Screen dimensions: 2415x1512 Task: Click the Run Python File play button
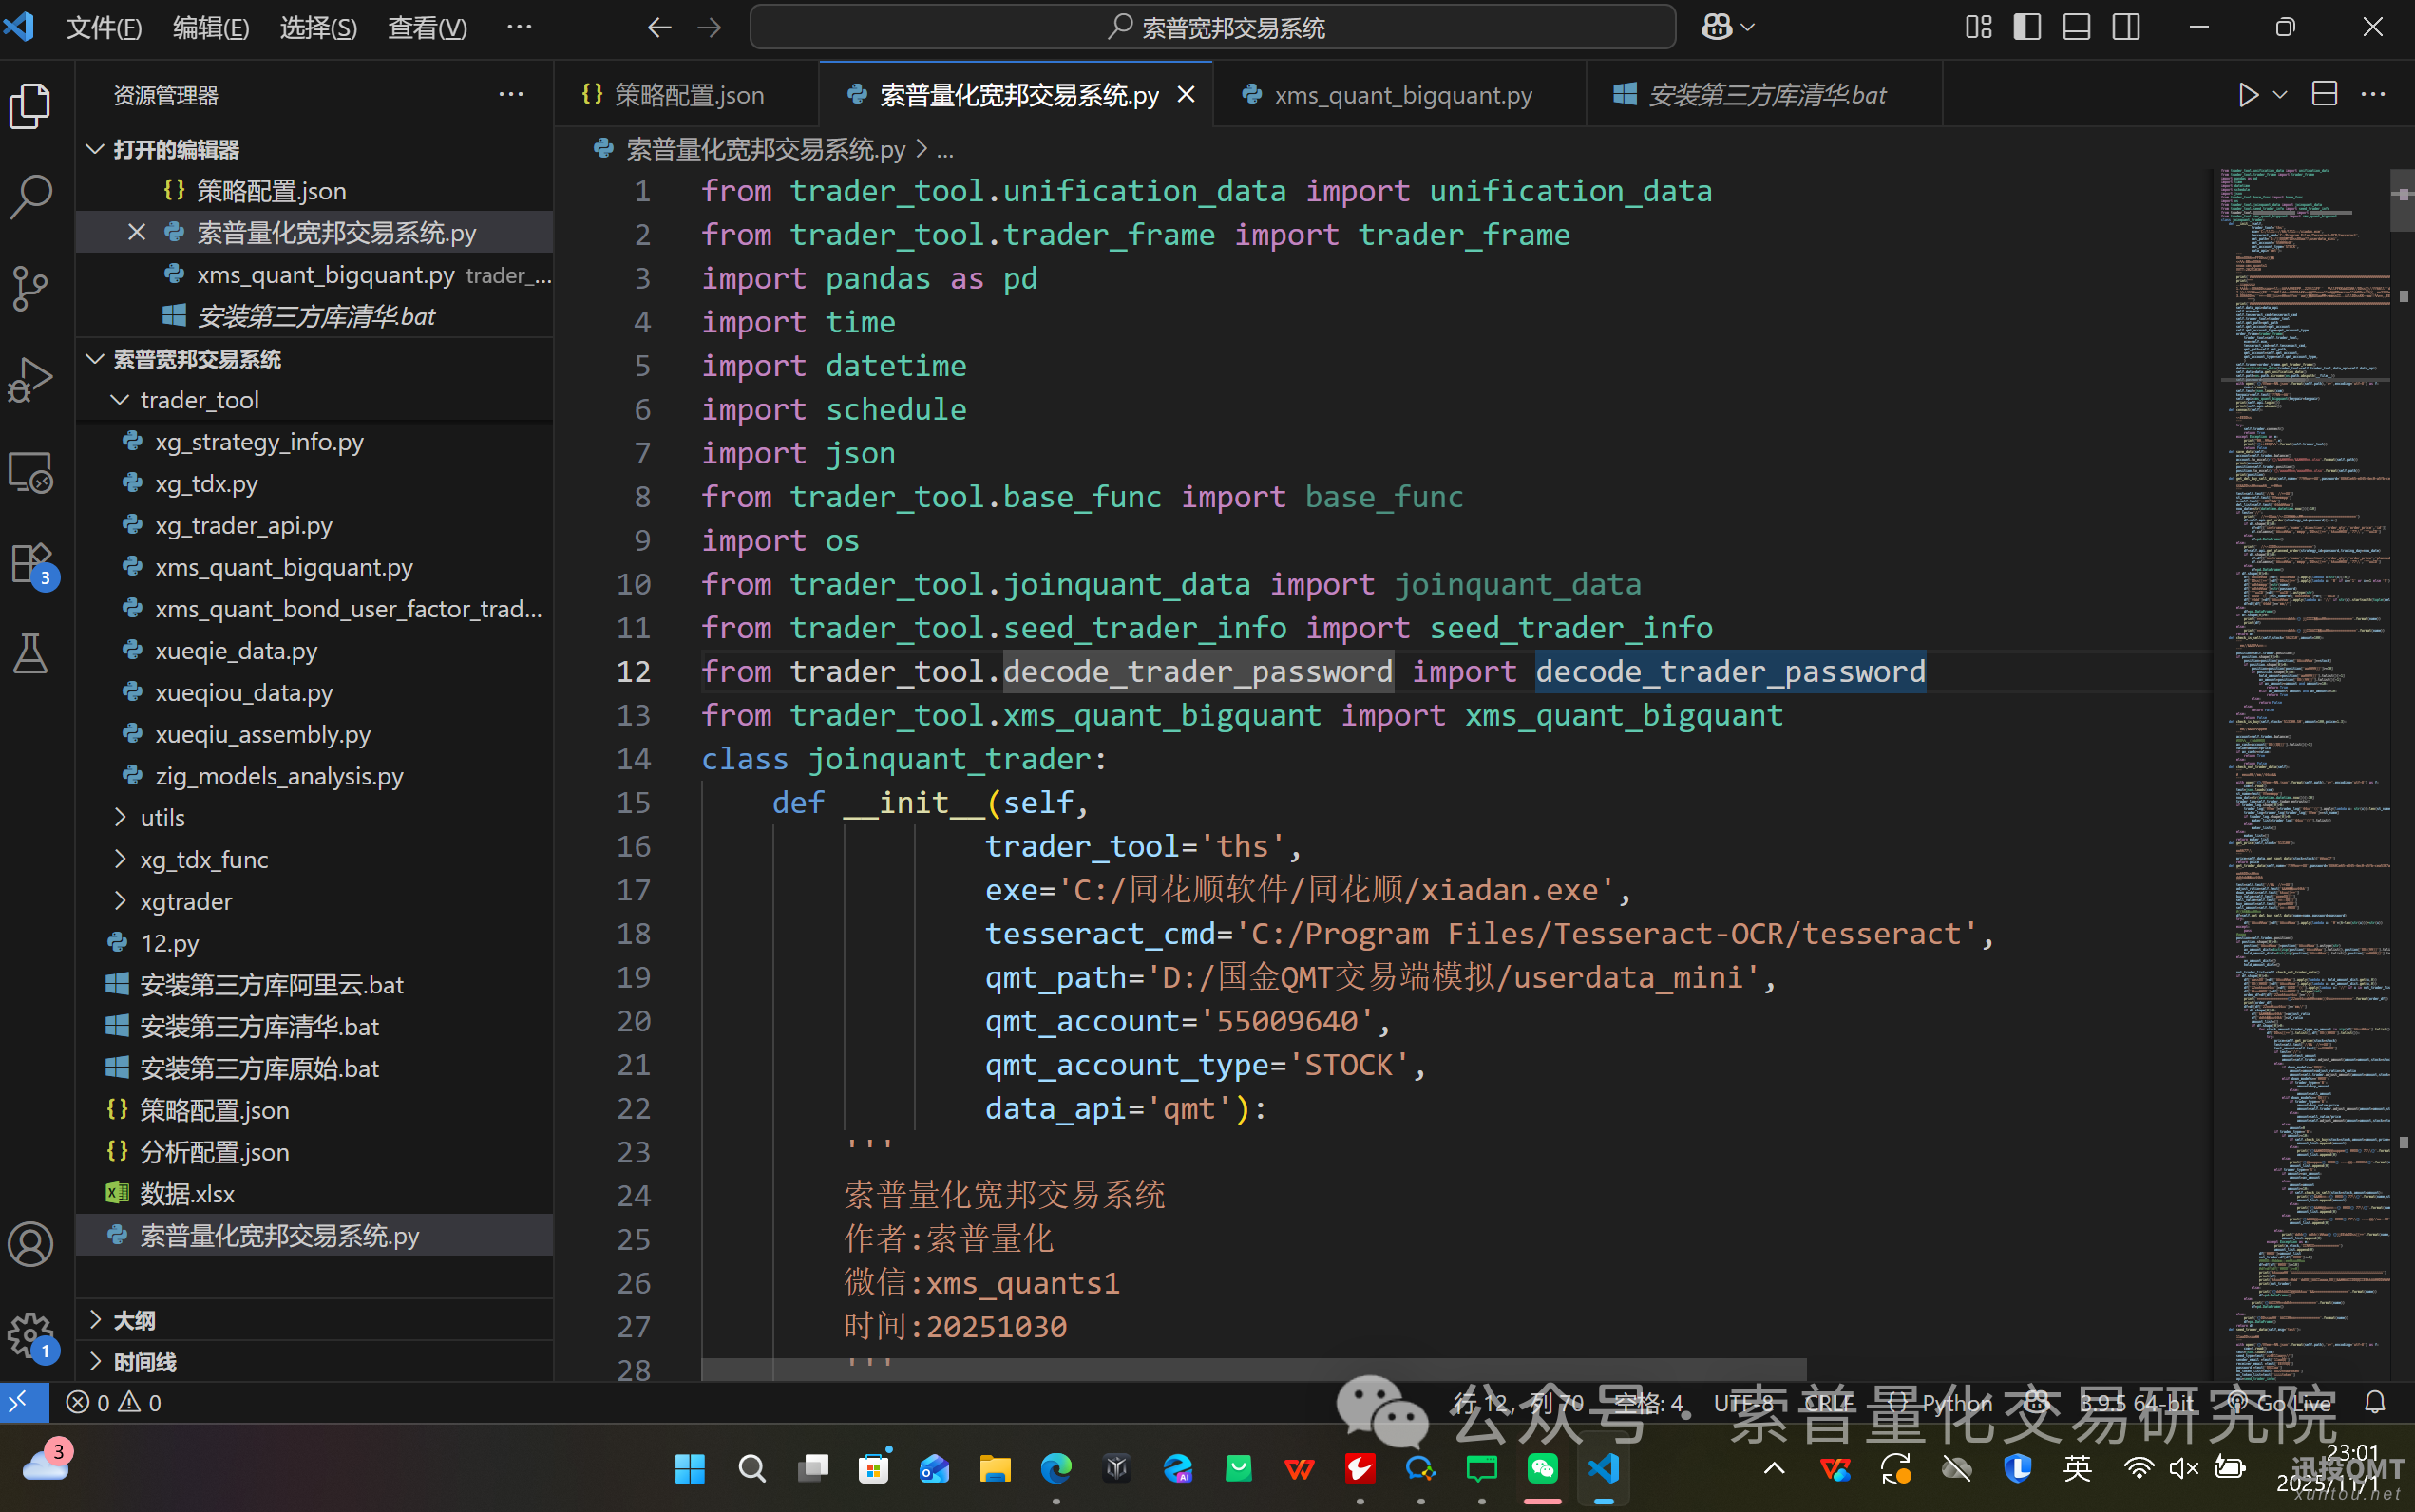pos(2248,95)
